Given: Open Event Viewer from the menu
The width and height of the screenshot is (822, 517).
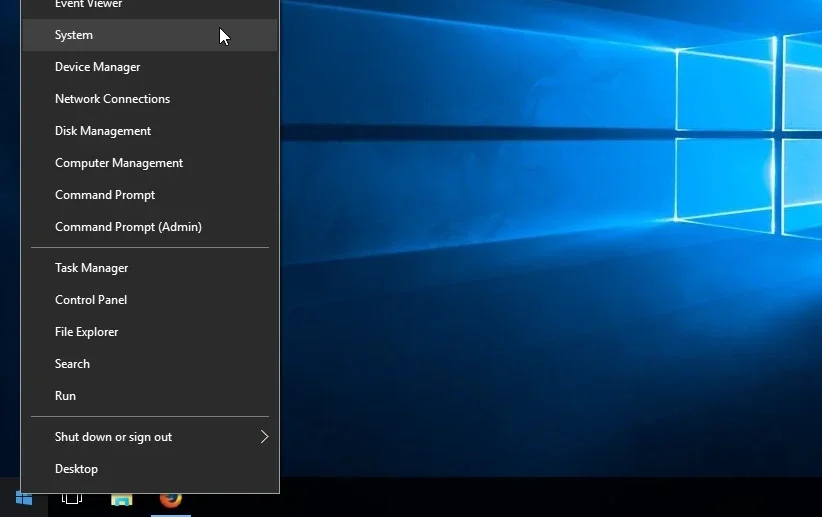Looking at the screenshot, I should [88, 5].
